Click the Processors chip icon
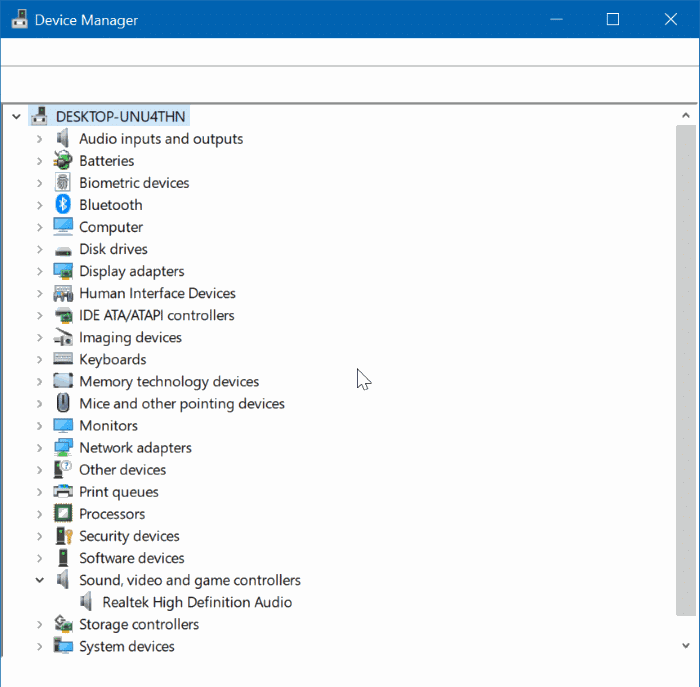 click(x=63, y=513)
